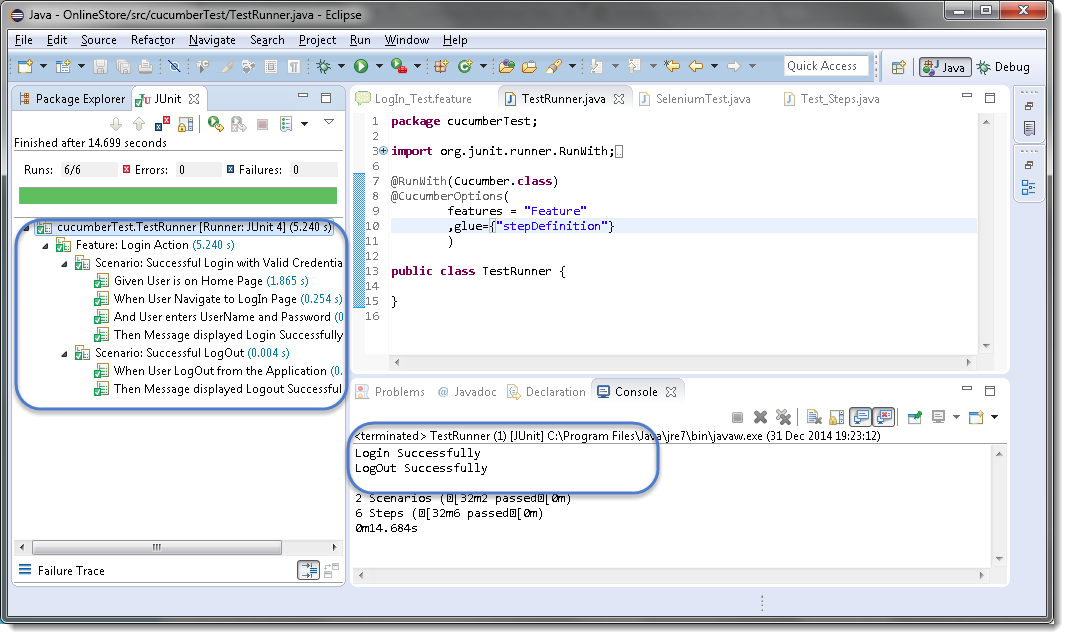Image resolution: width=1069 pixels, height=639 pixels.
Task: Click the Quick Access input field
Action: tap(826, 66)
